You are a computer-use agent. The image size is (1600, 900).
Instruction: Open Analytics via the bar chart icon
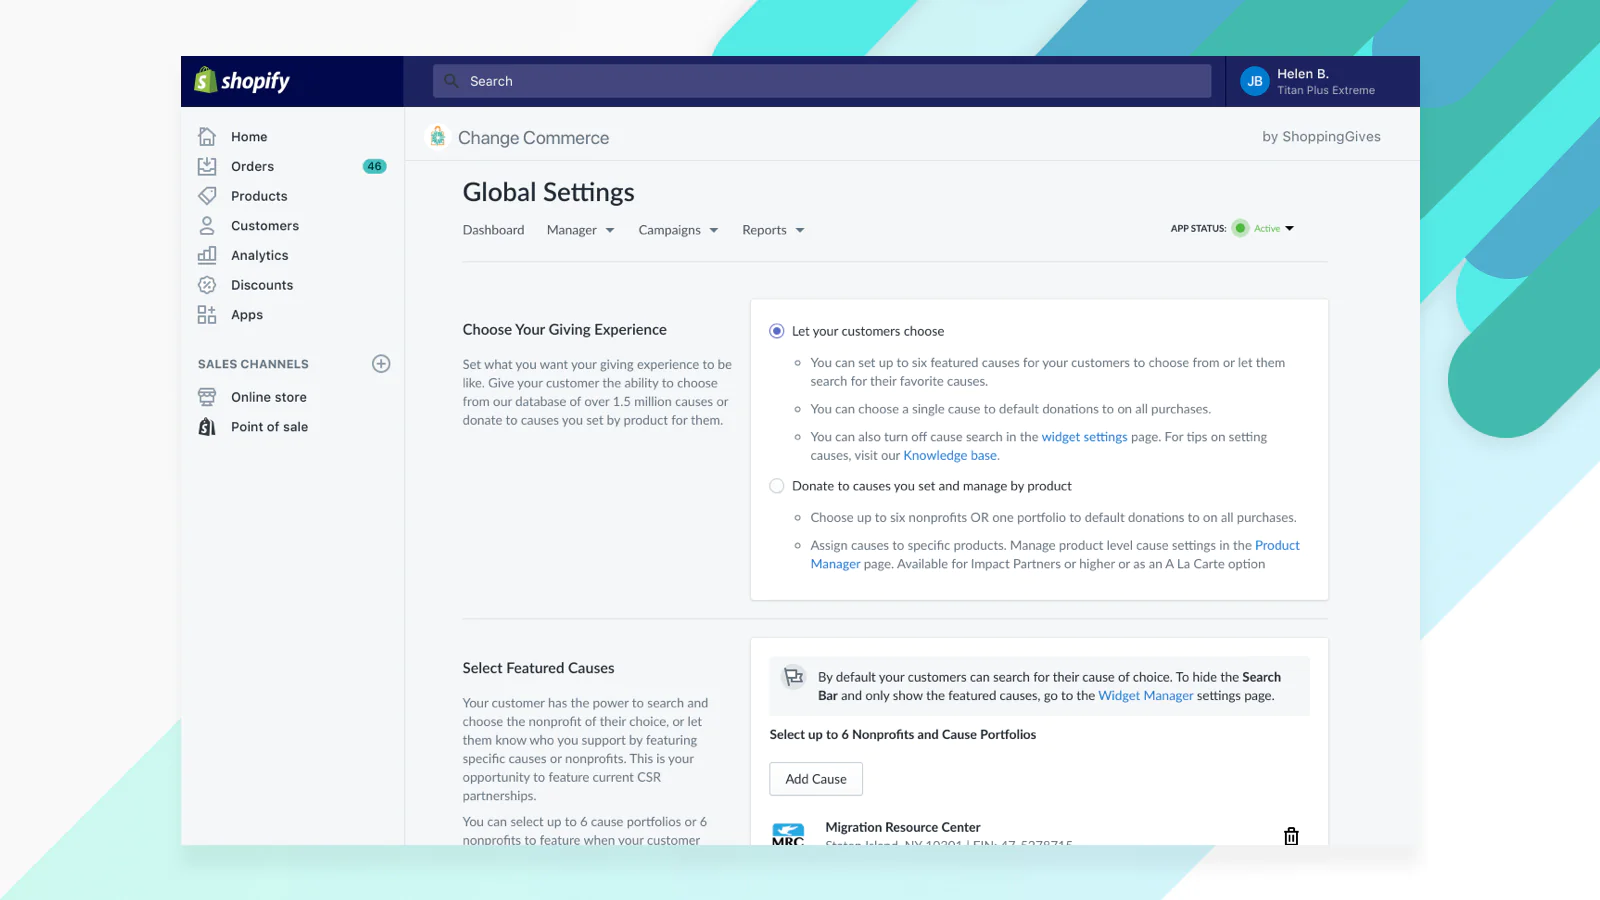[207, 255]
